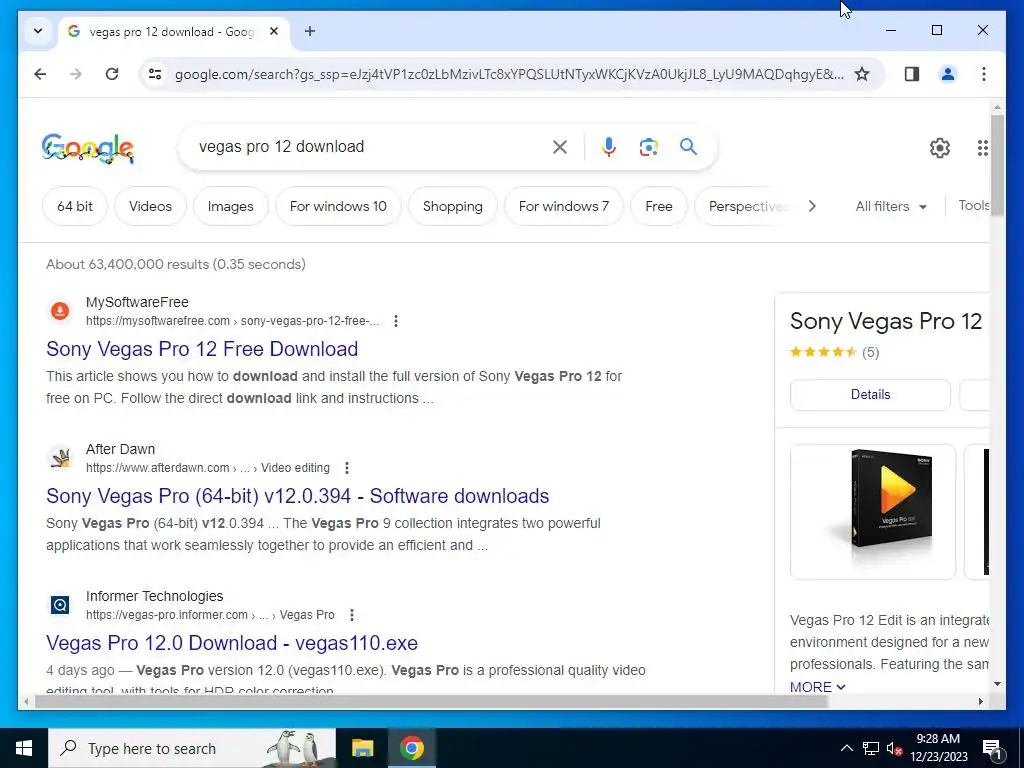This screenshot has height=768, width=1024.
Task: Open the Windows Start menu
Action: pos(24,748)
